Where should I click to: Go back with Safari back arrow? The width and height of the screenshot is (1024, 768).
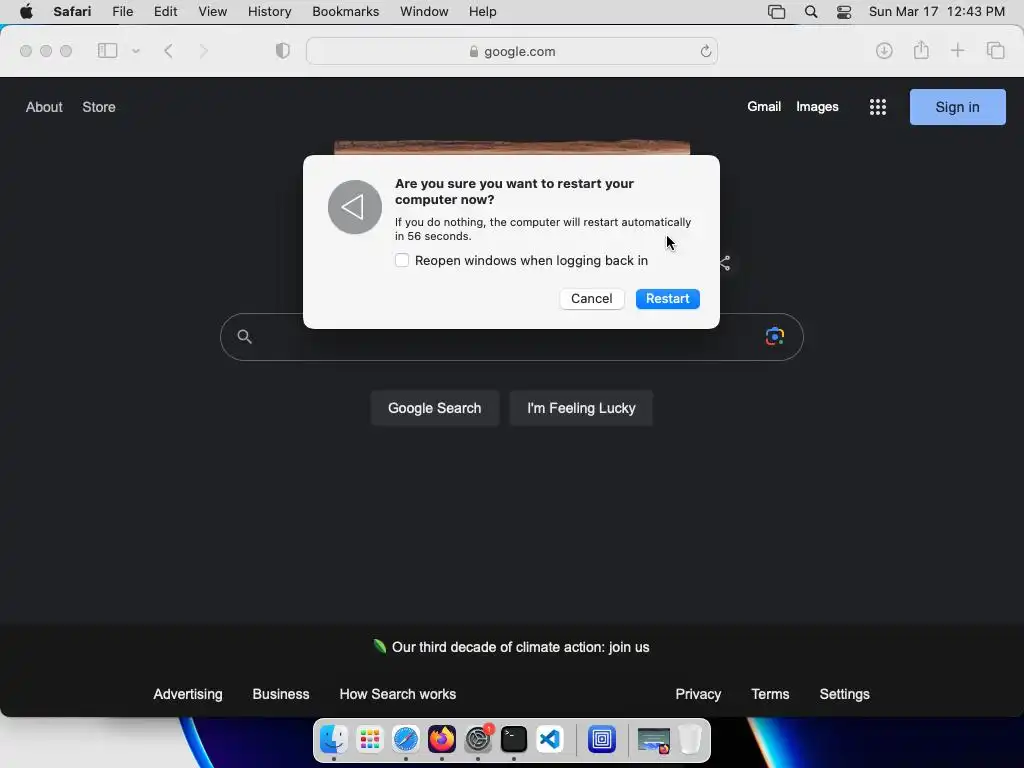point(168,51)
